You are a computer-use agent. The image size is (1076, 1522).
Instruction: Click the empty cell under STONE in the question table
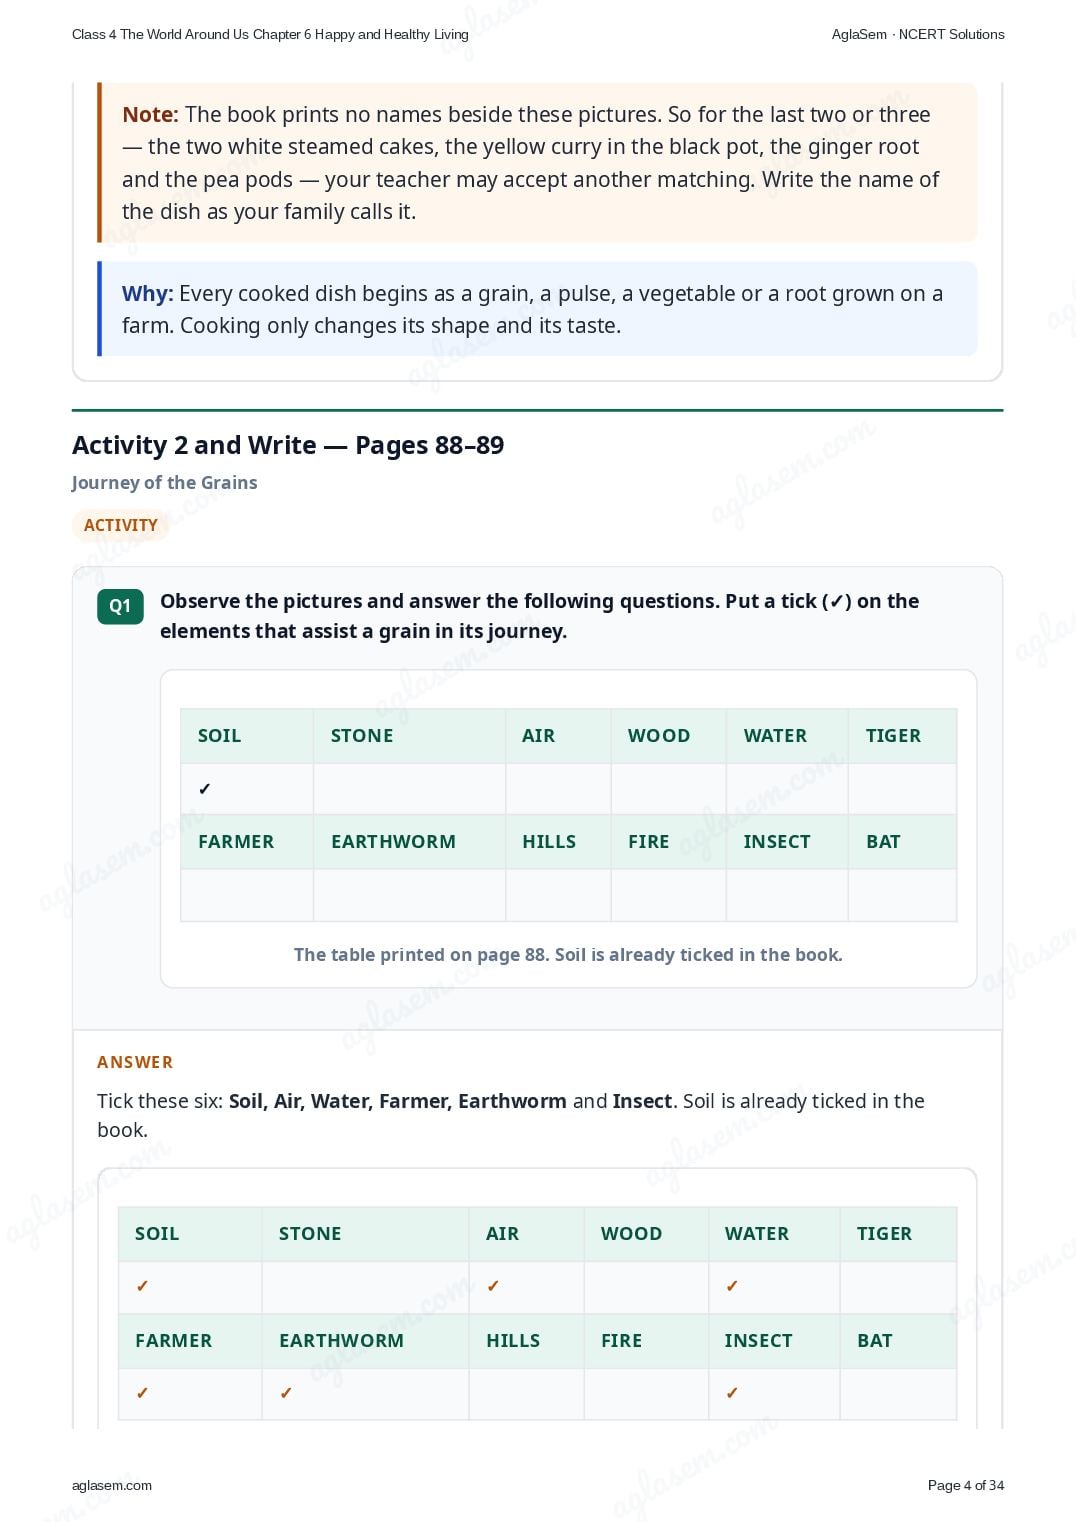(x=409, y=789)
